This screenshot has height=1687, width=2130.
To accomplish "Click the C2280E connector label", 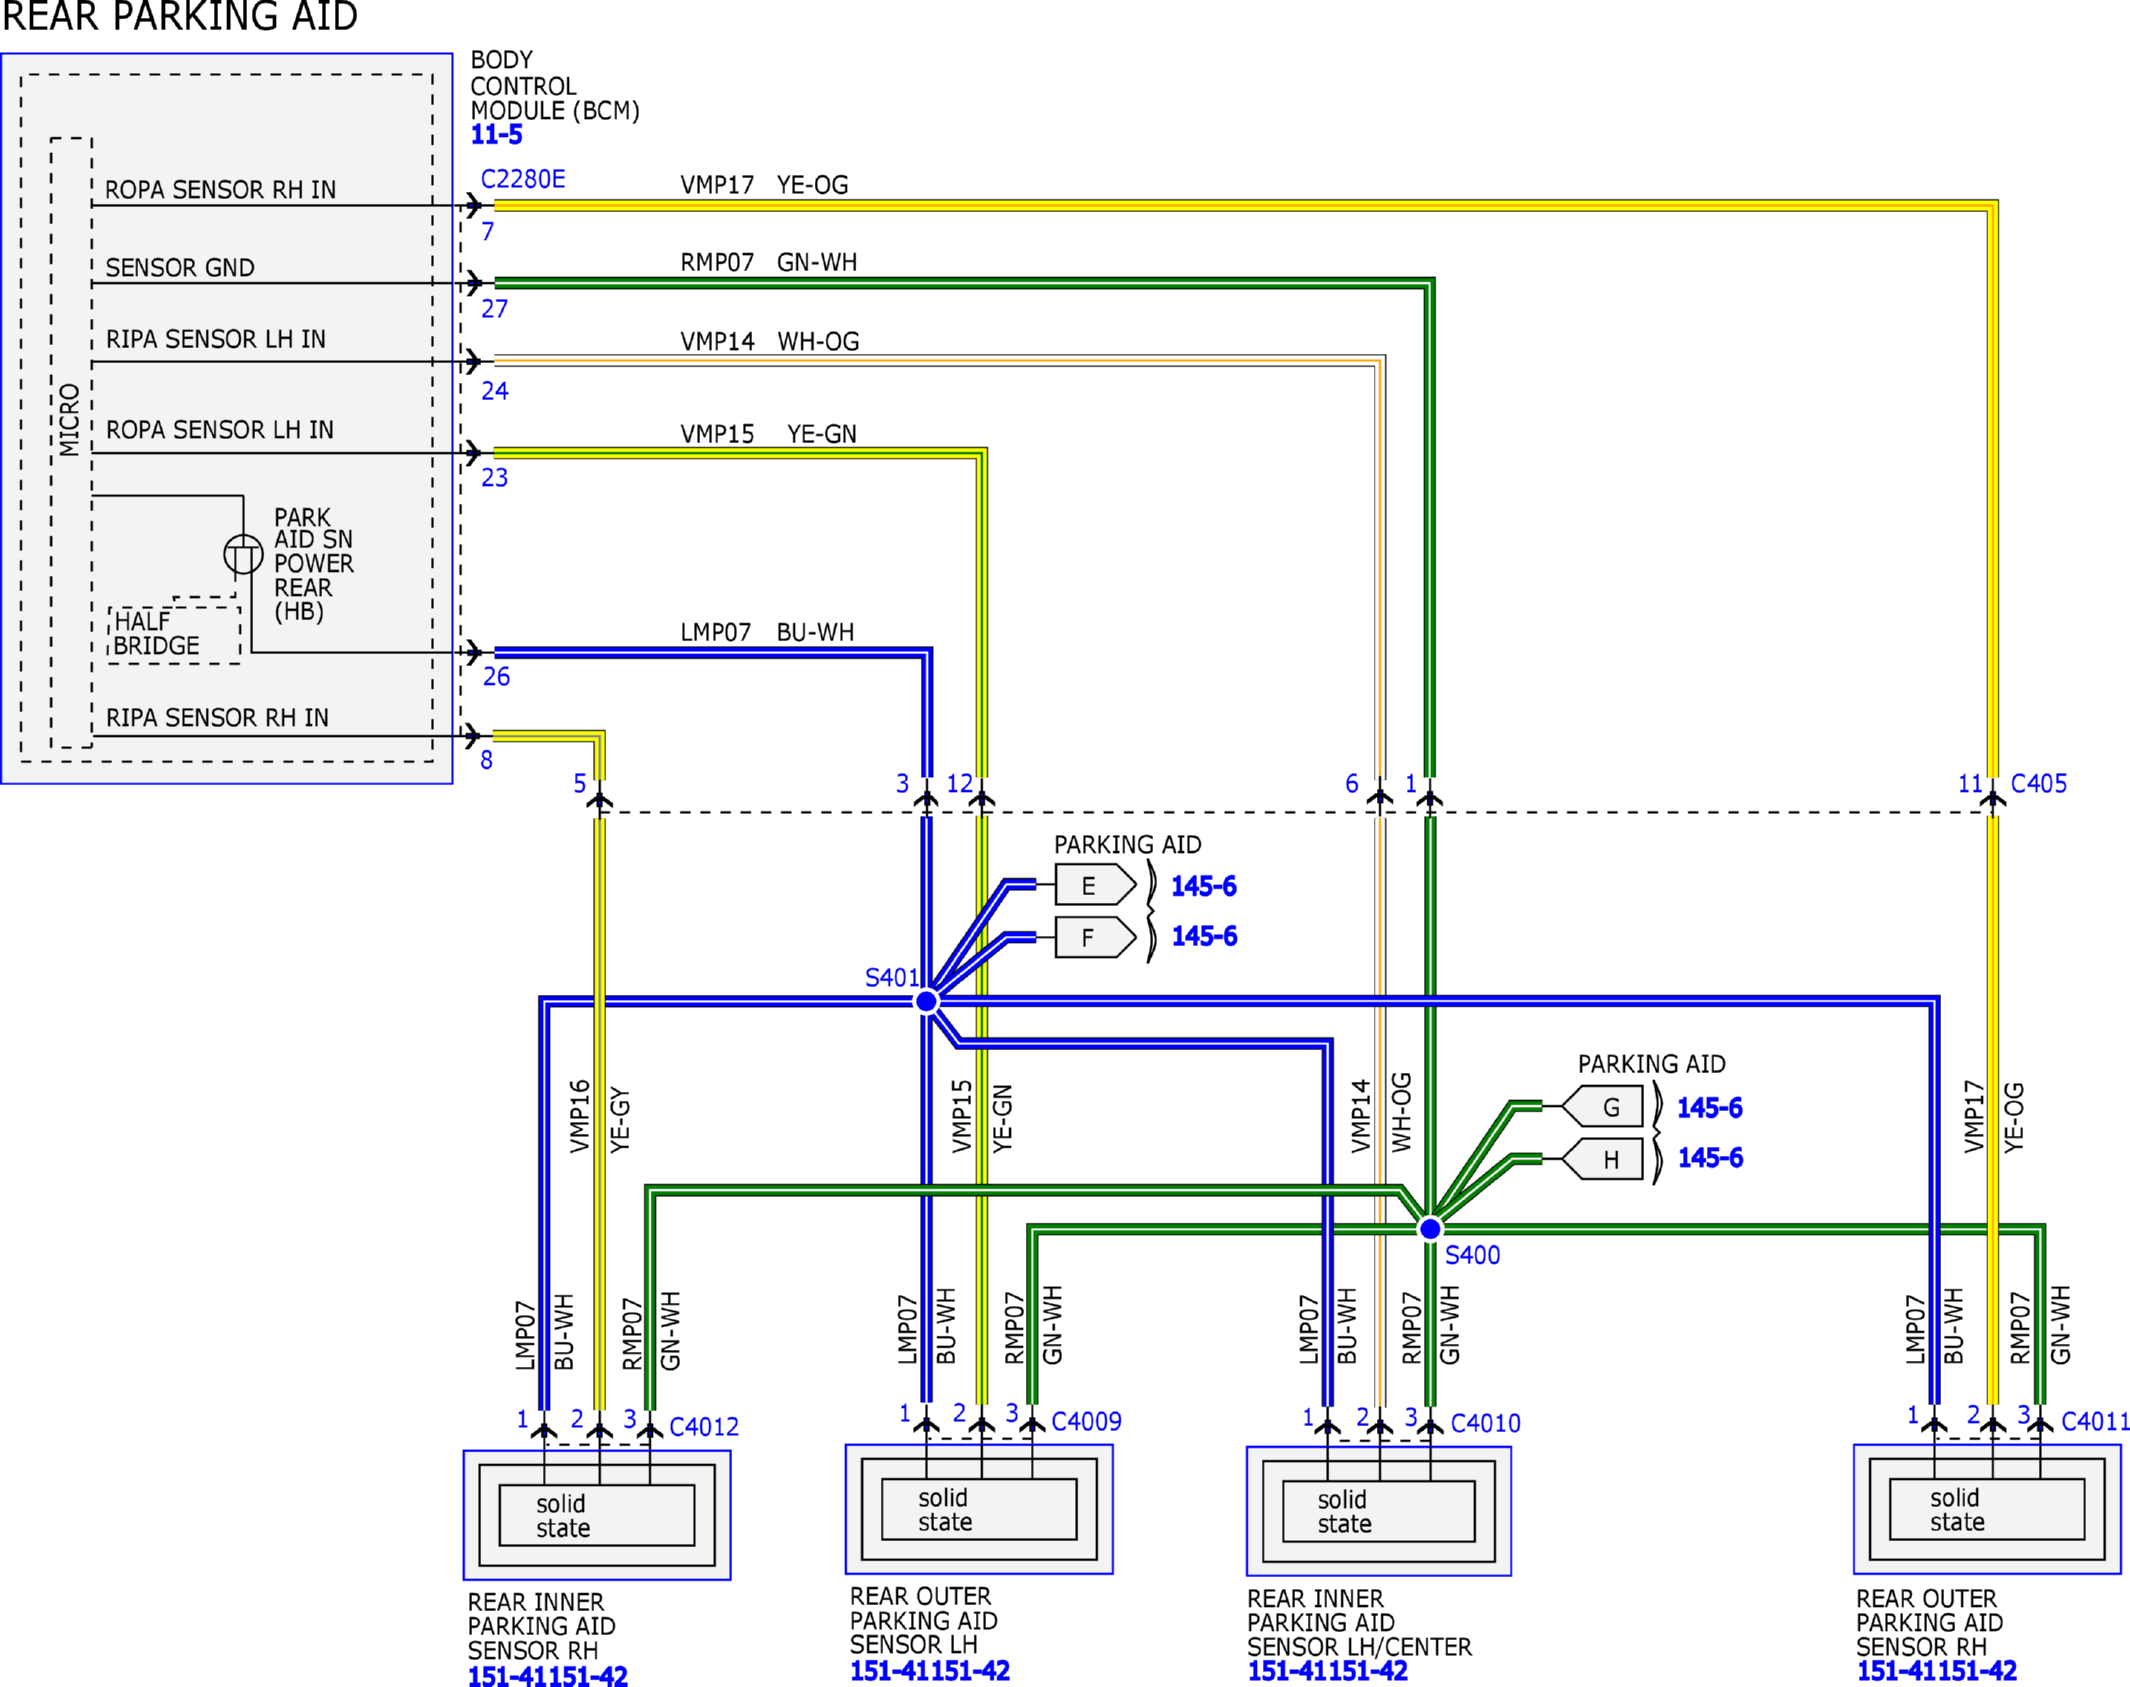I will [523, 179].
